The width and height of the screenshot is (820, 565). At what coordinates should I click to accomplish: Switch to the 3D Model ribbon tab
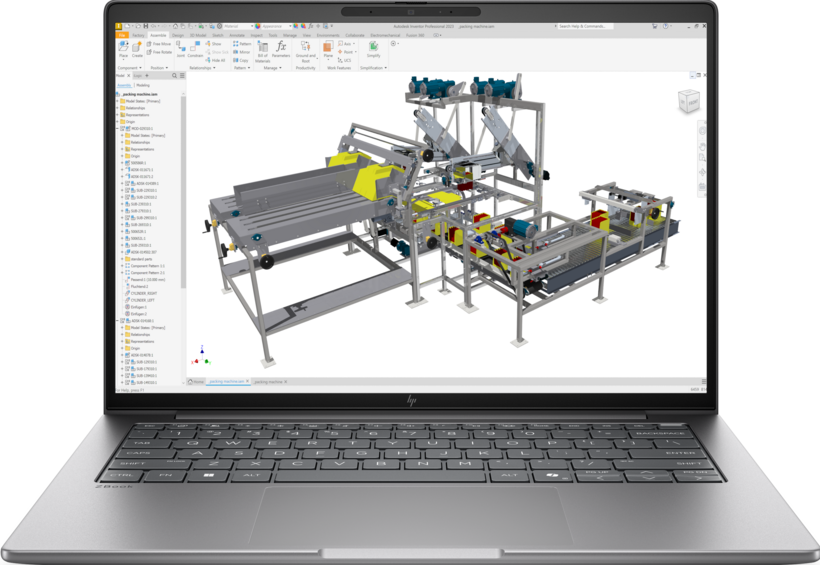198,35
